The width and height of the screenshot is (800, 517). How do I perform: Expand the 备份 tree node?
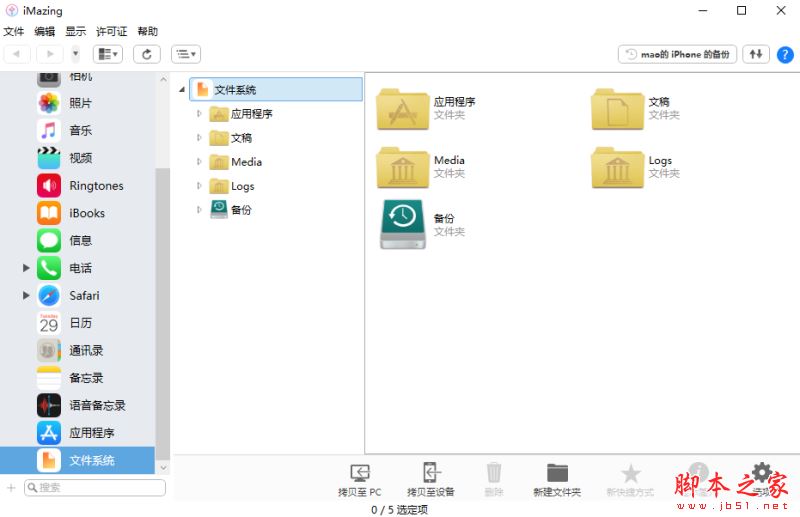199,209
